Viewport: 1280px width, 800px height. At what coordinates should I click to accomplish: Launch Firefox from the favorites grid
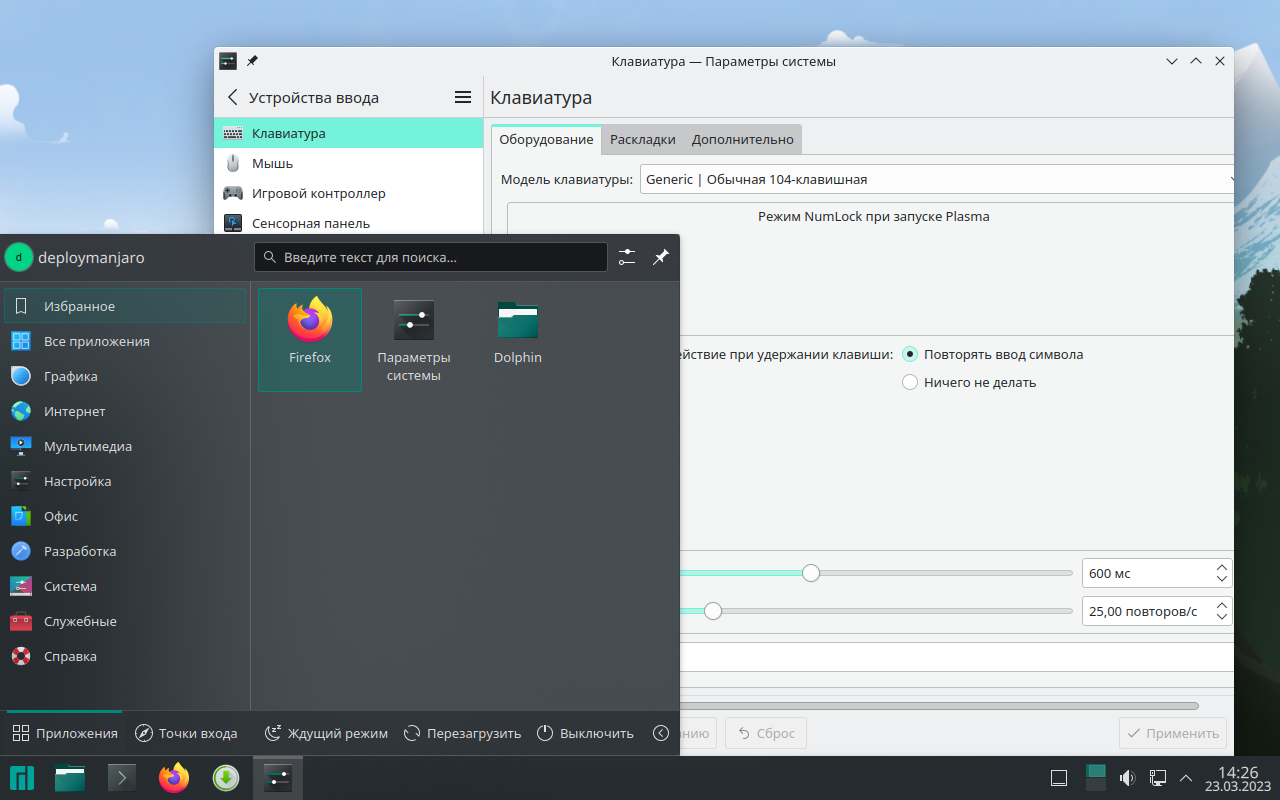[310, 340]
